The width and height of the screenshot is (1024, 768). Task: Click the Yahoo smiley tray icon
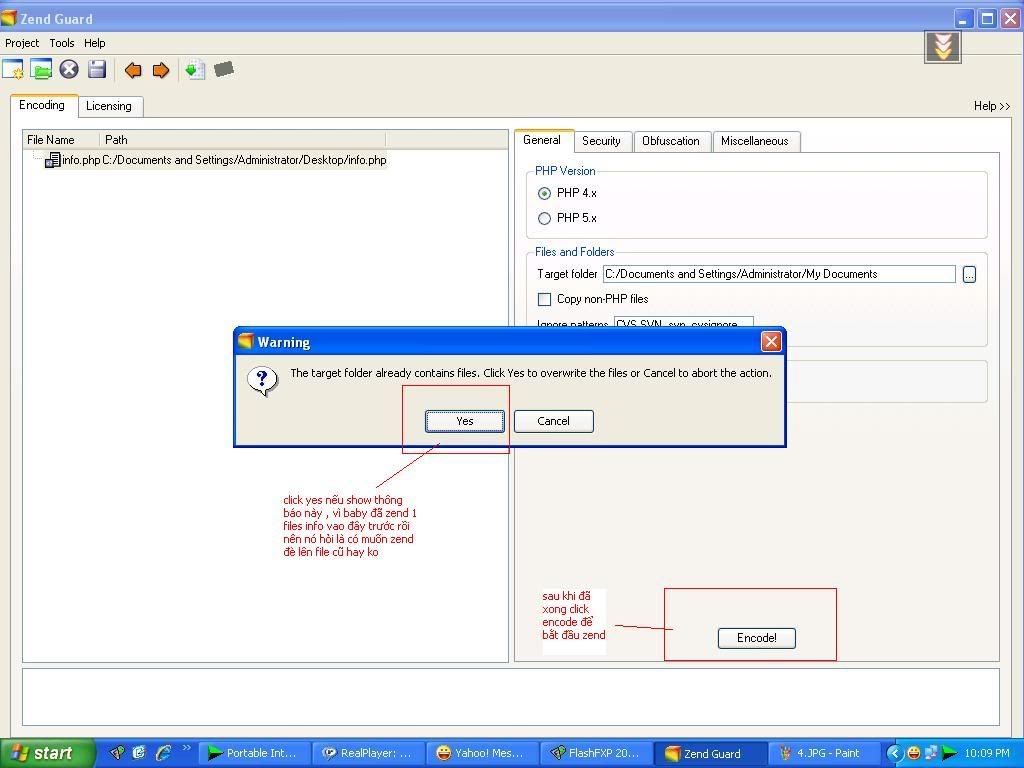coord(914,753)
